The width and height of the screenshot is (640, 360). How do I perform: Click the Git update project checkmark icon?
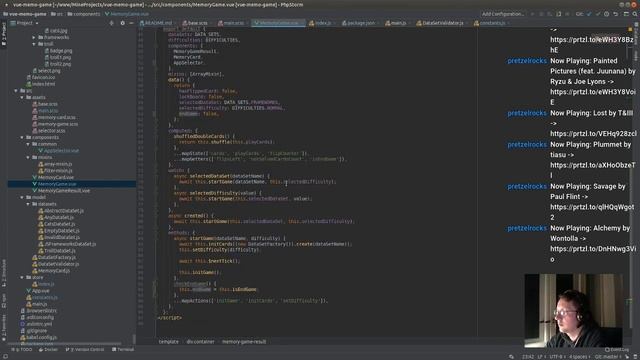tap(589, 14)
